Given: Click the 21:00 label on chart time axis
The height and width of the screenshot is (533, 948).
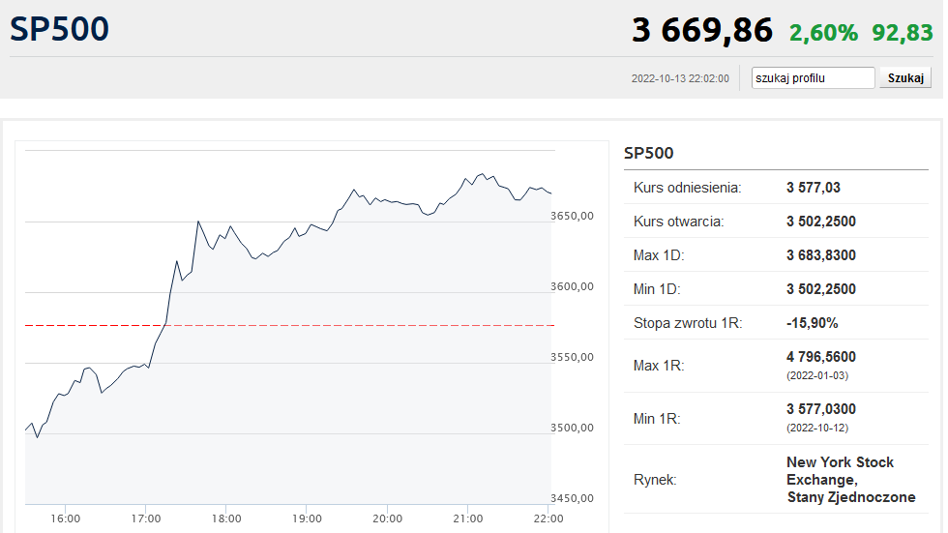Looking at the screenshot, I should (x=468, y=518).
